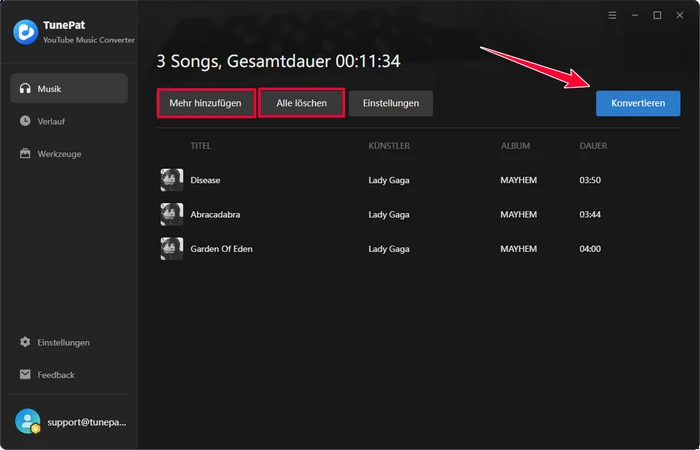Image resolution: width=700 pixels, height=450 pixels.
Task: Click Lady Gaga in the Abracadabra row
Action: click(x=389, y=215)
